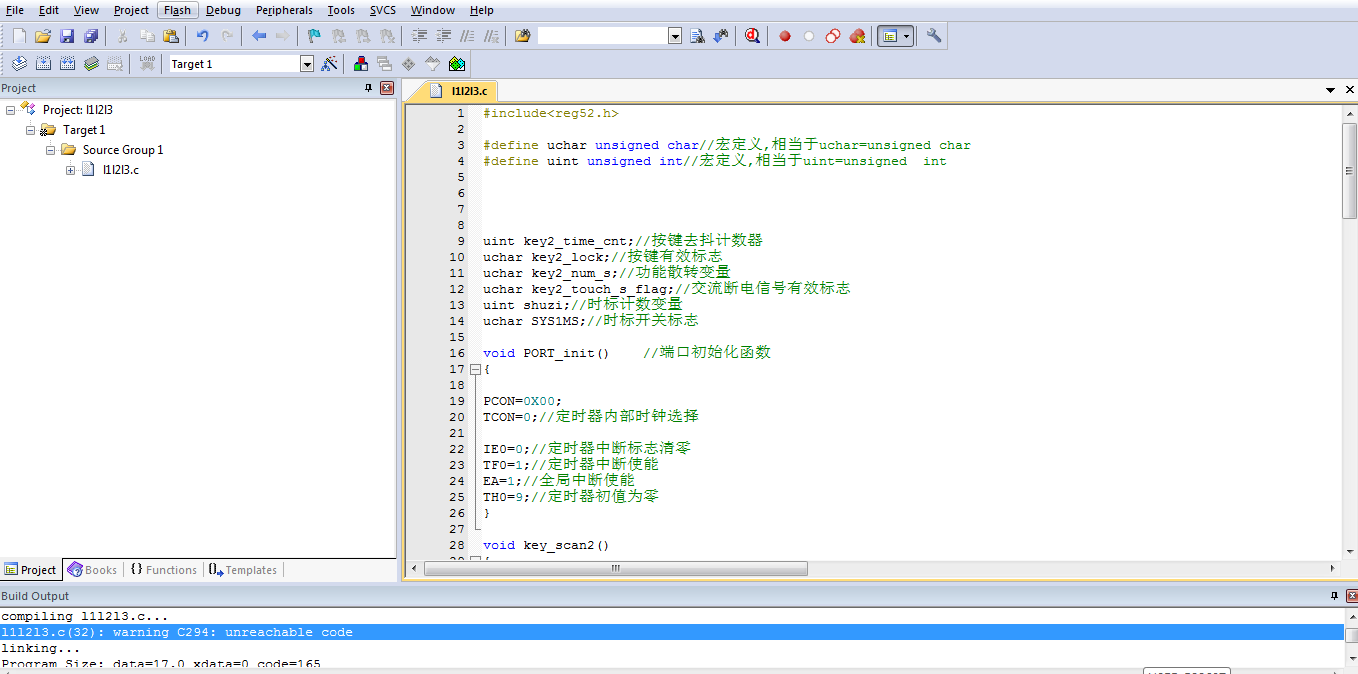This screenshot has height=674, width=1358.
Task: Open the Manage Project Items icon
Action: [x=361, y=63]
